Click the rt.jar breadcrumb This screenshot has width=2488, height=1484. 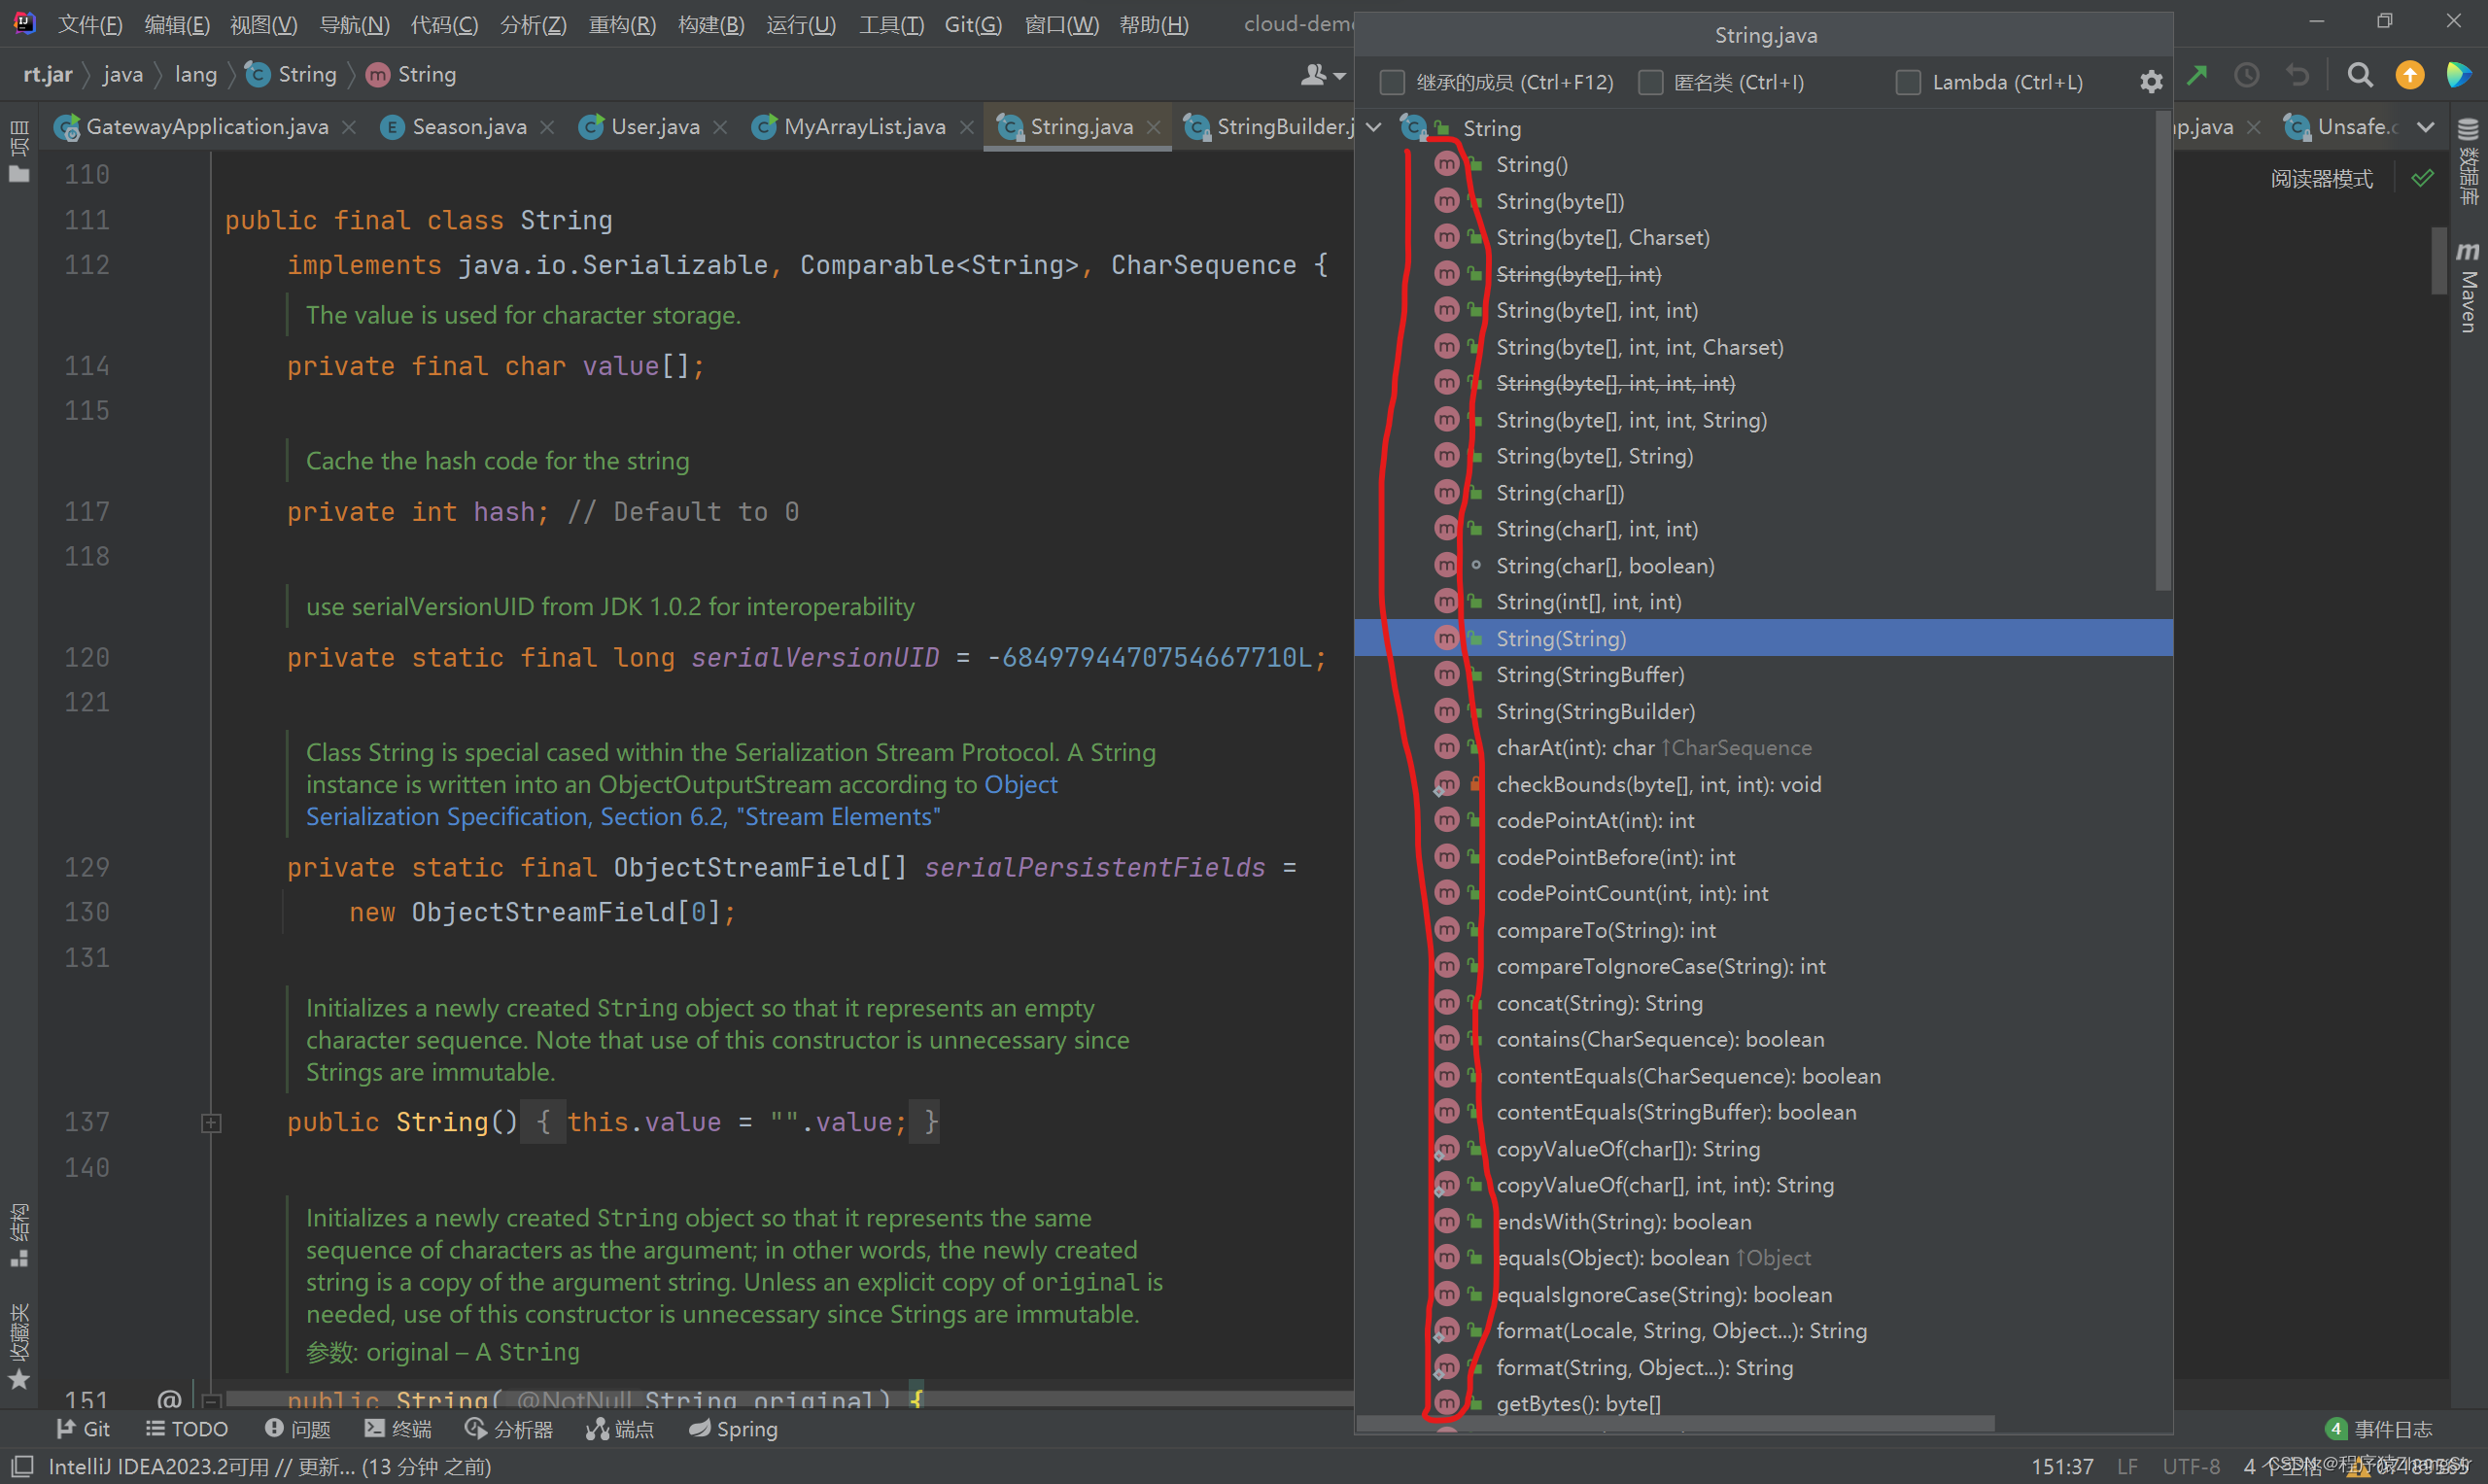[48, 74]
